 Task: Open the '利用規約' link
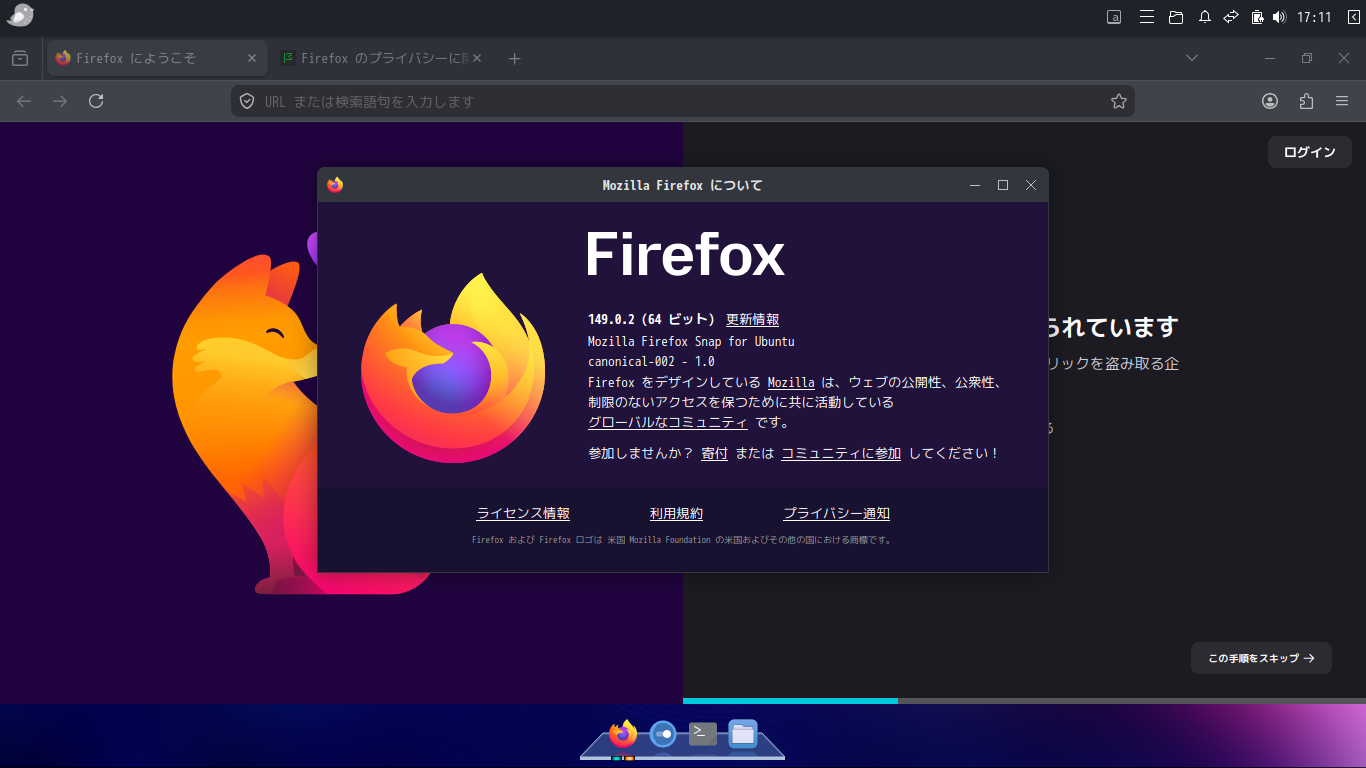point(676,514)
